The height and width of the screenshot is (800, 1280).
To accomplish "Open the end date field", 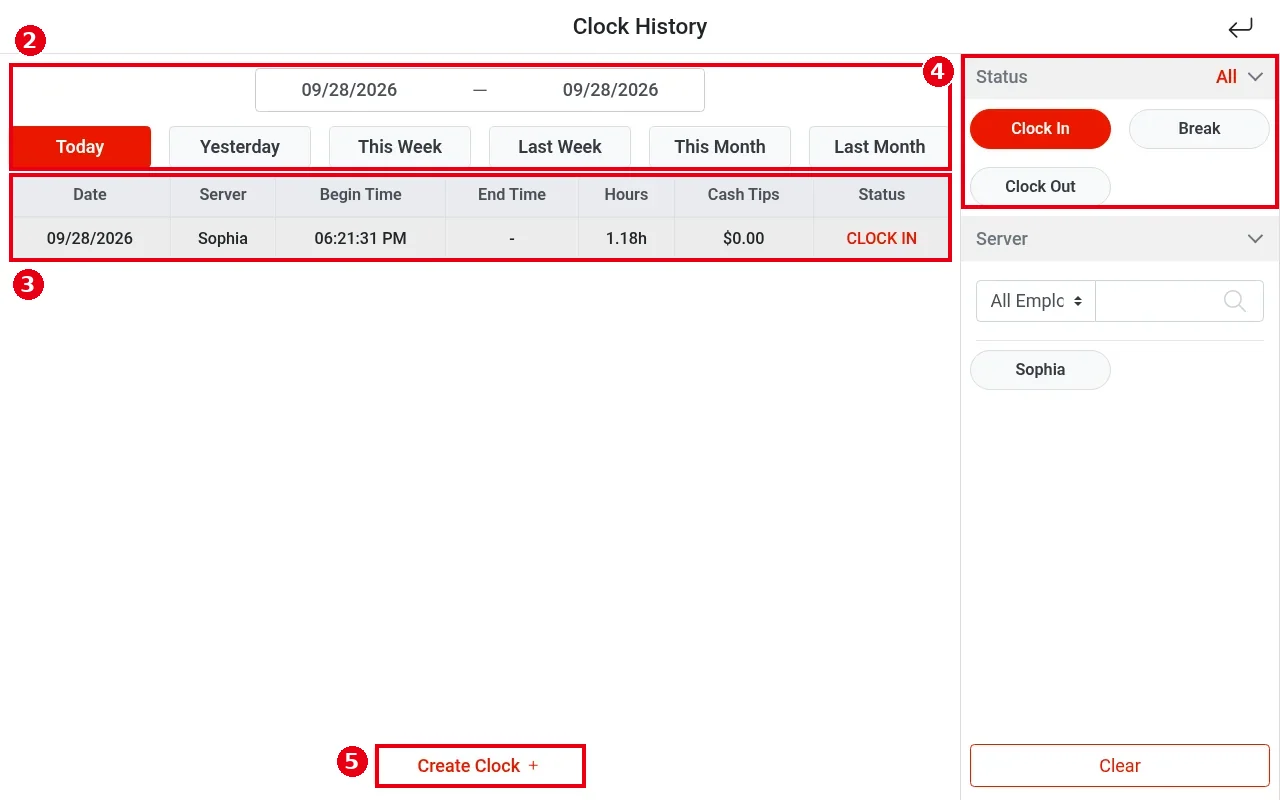I will point(610,90).
